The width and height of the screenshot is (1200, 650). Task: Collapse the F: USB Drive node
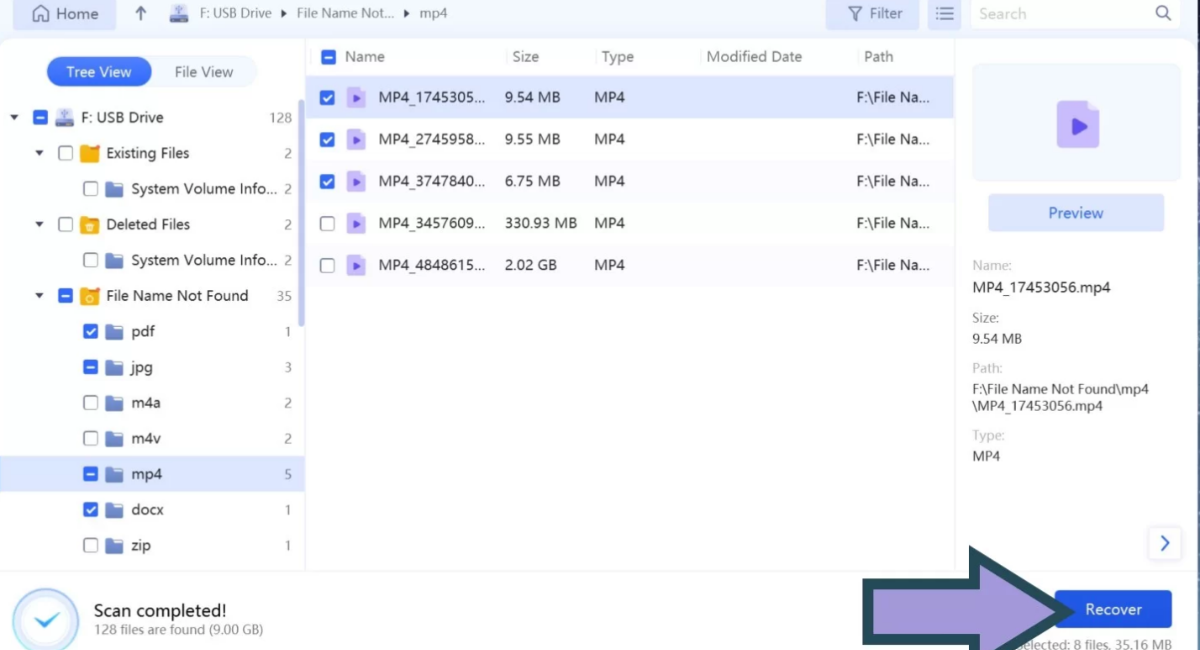14,118
